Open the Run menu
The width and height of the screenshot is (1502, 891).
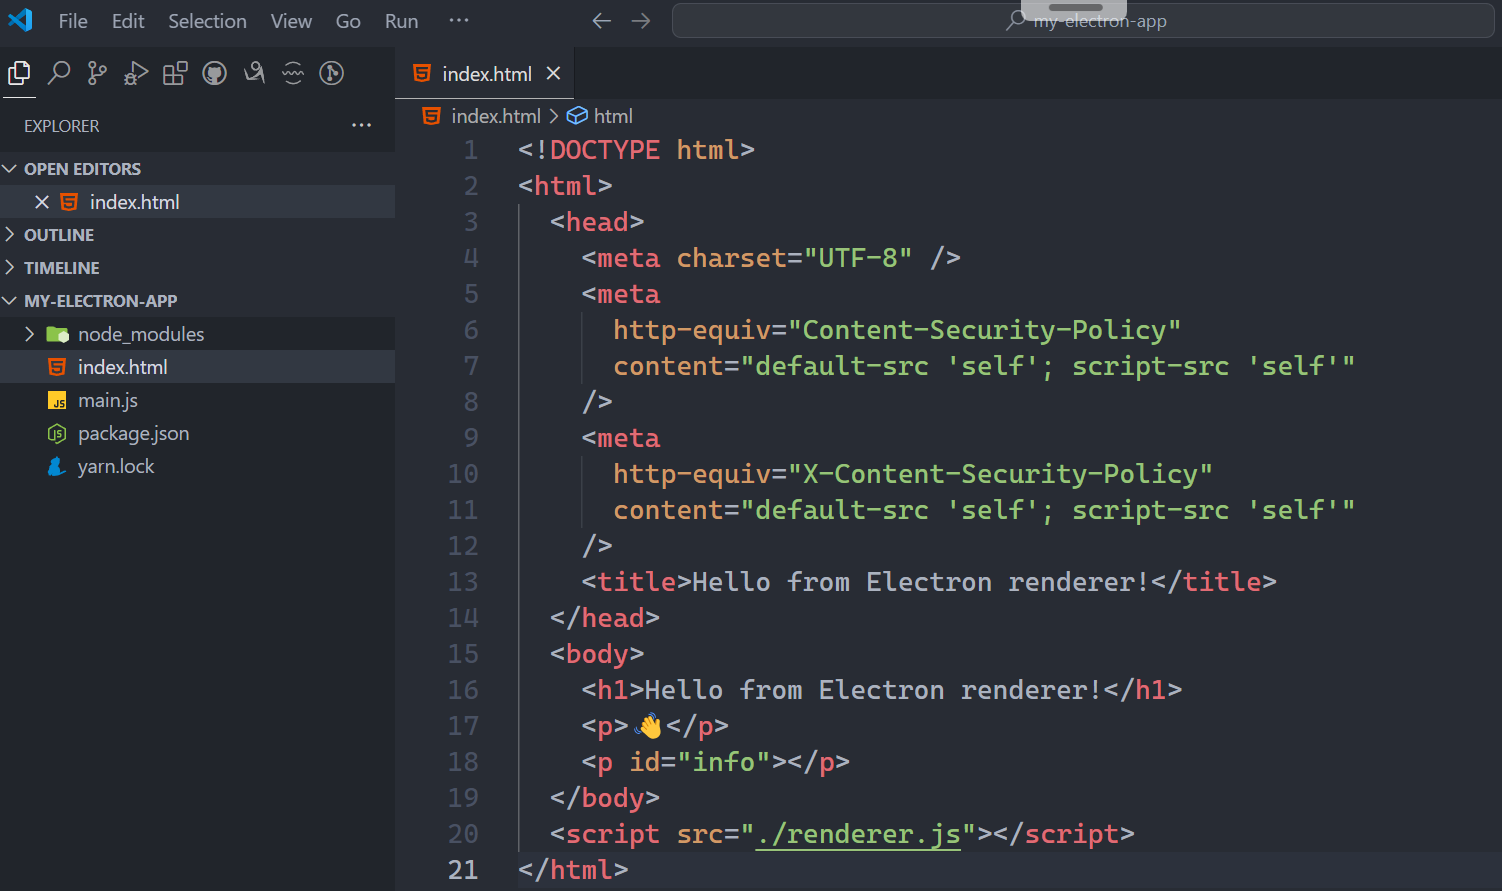[x=402, y=21]
